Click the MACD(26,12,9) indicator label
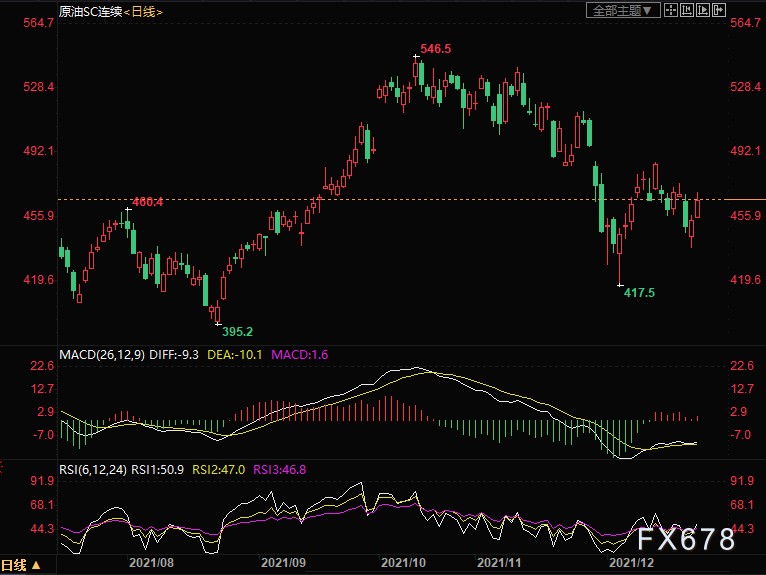 [102, 355]
